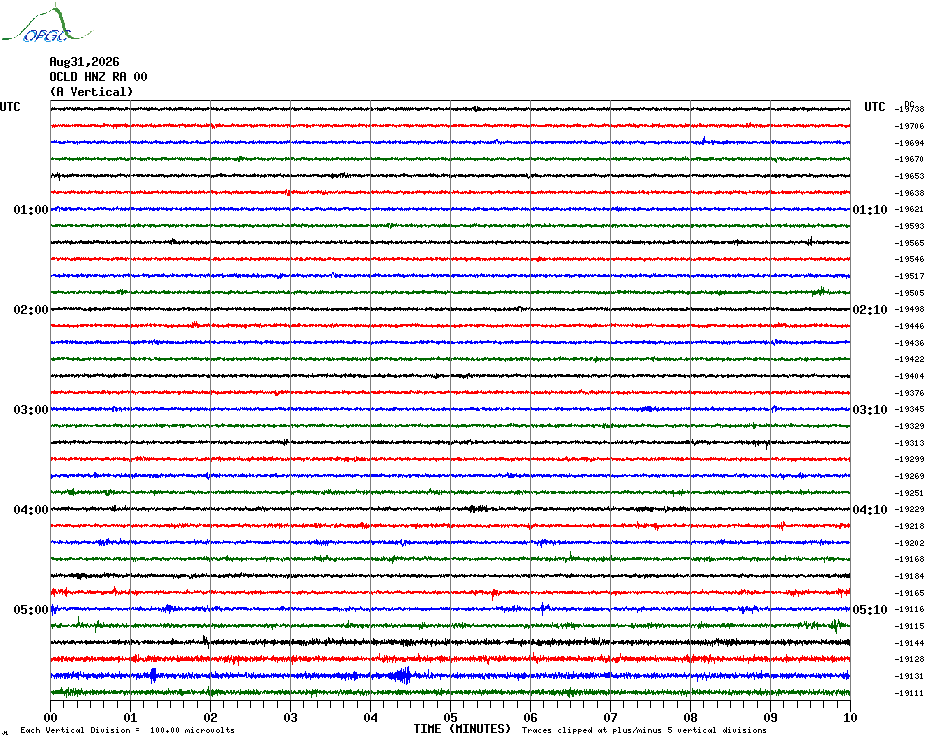Click the 02:10 end-time label
This screenshot has width=930, height=744.
(x=870, y=310)
